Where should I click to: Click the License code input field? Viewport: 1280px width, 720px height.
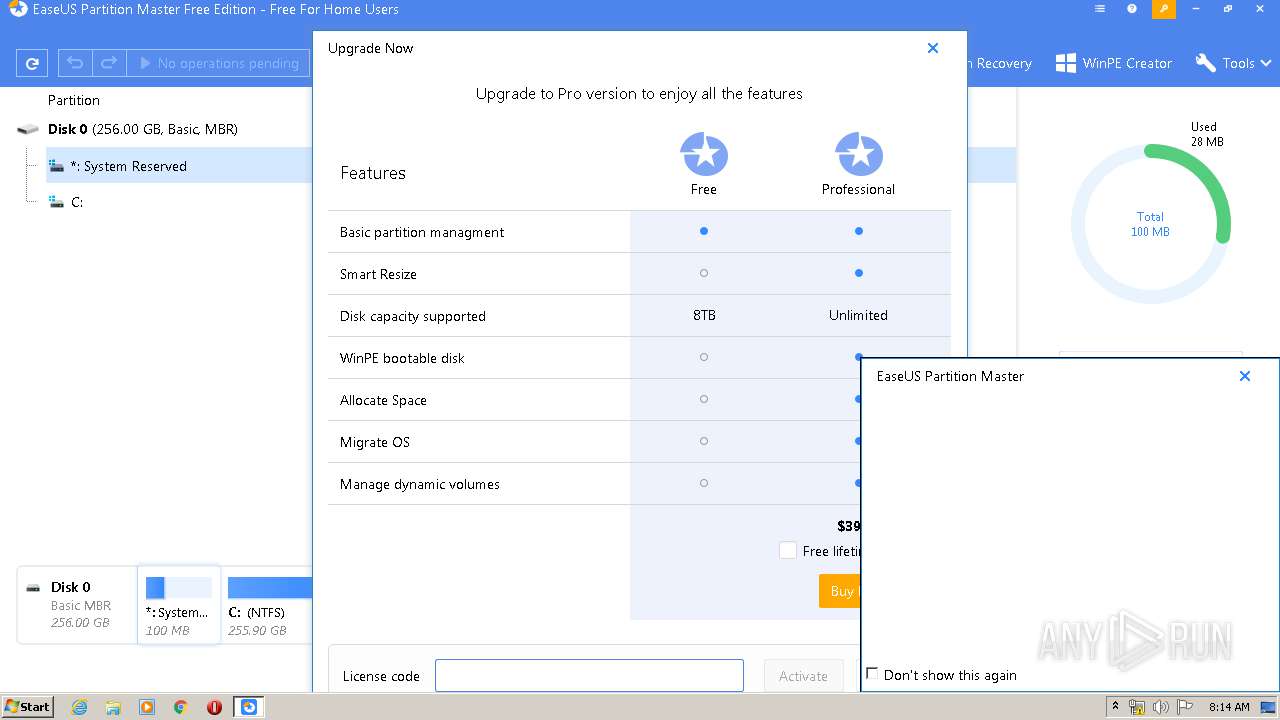(589, 676)
